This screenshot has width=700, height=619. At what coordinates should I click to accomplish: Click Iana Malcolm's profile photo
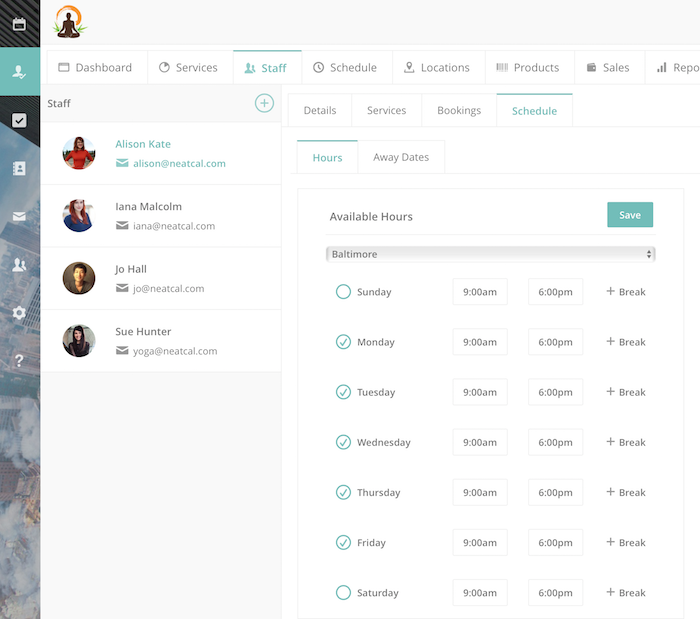[79, 216]
